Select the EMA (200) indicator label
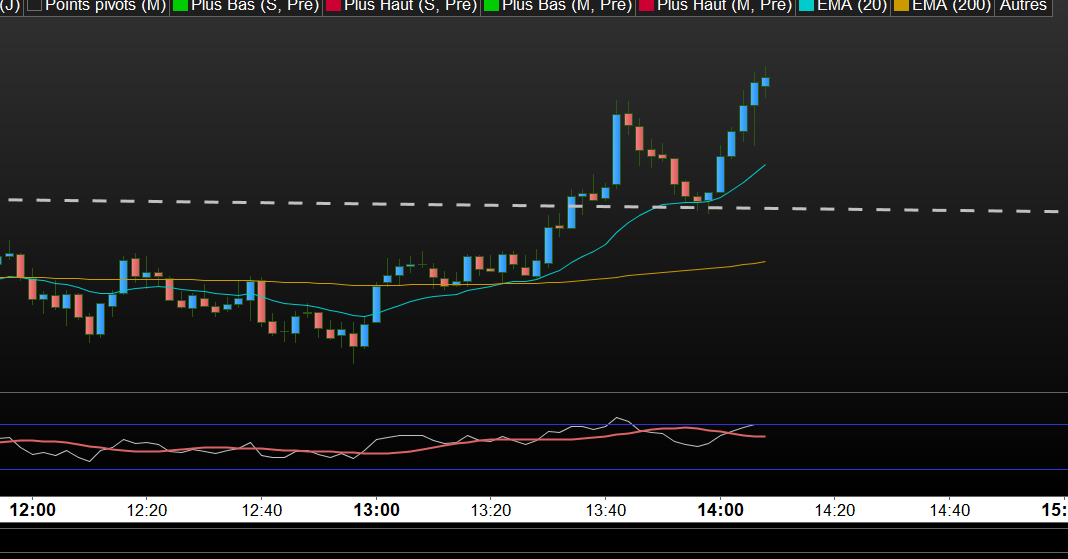Viewport: 1068px width, 559px height. pyautogui.click(x=951, y=5)
